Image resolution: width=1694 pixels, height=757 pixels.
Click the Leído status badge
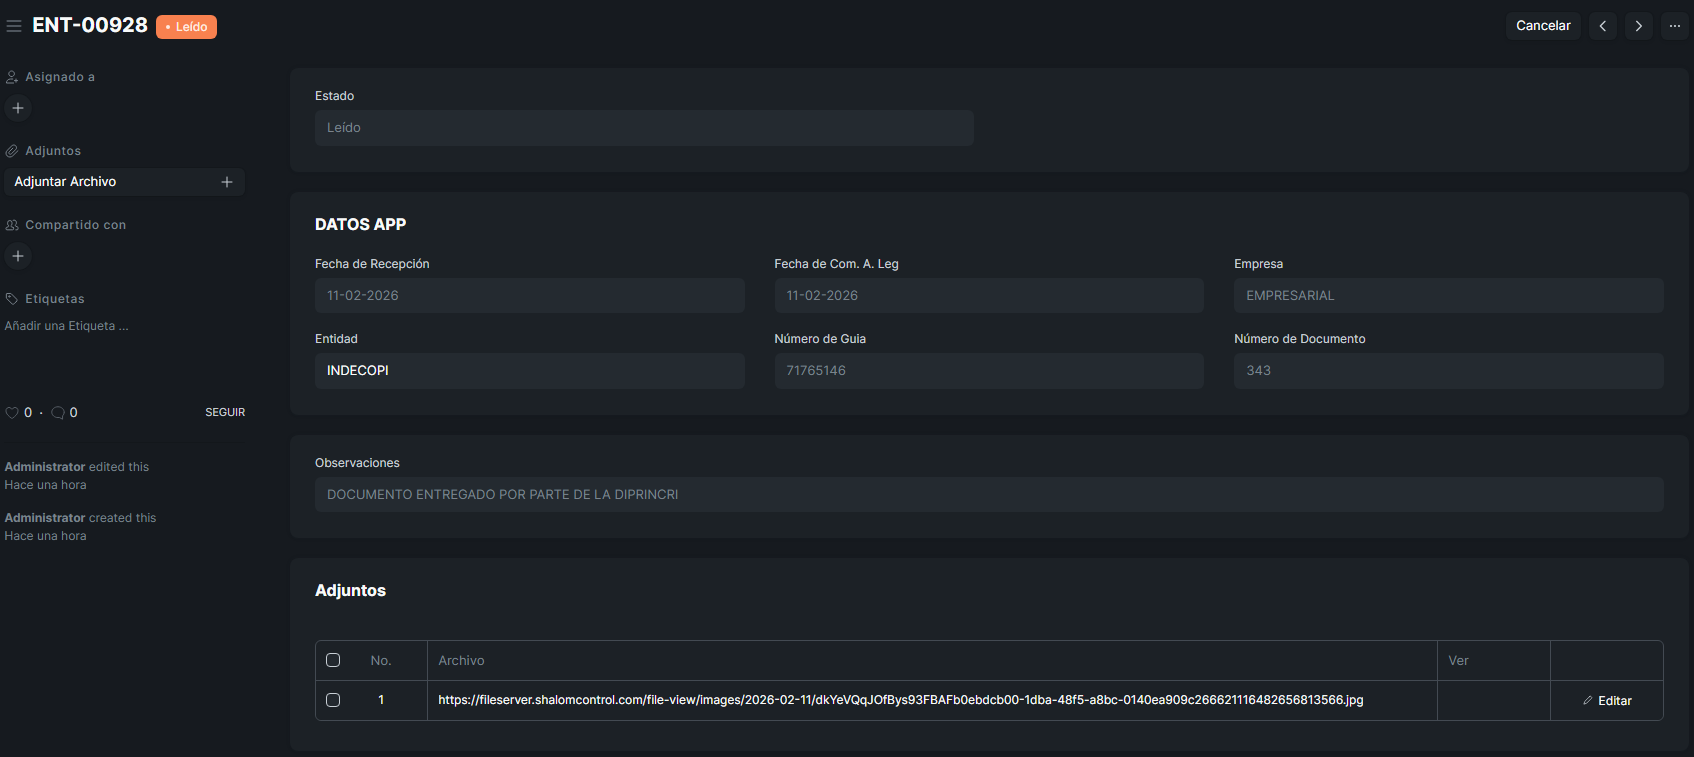[x=186, y=27]
